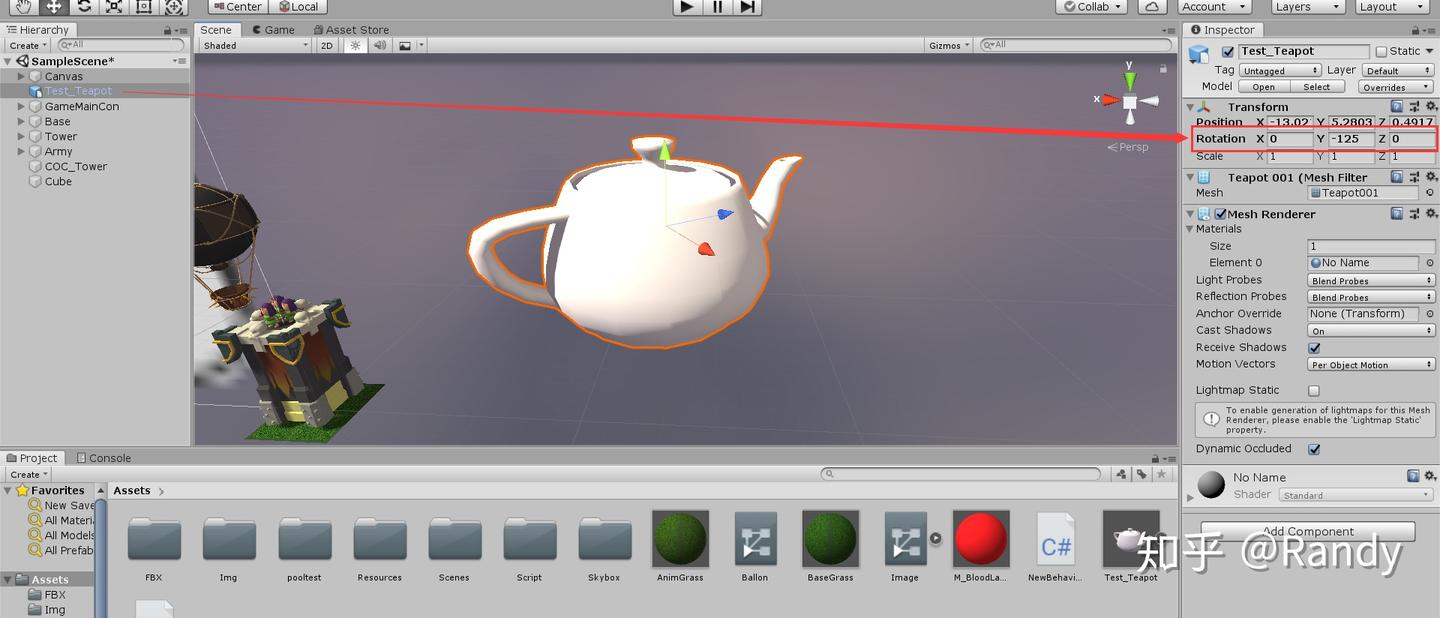1440x618 pixels.
Task: Expand the Tower object in Hierarchy
Action: pos(21,136)
